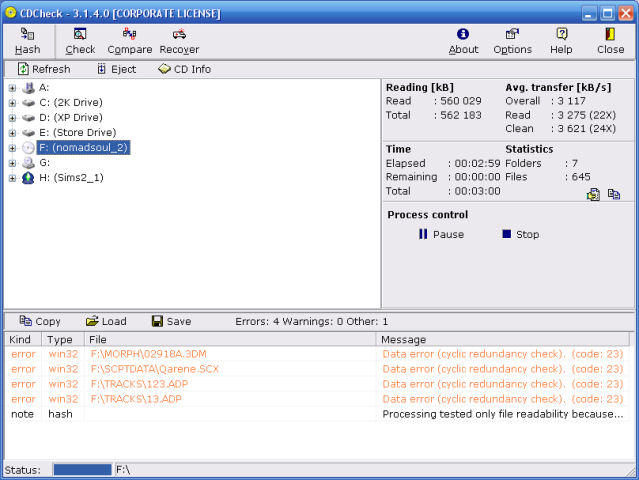Open the Options dialog

(512, 41)
